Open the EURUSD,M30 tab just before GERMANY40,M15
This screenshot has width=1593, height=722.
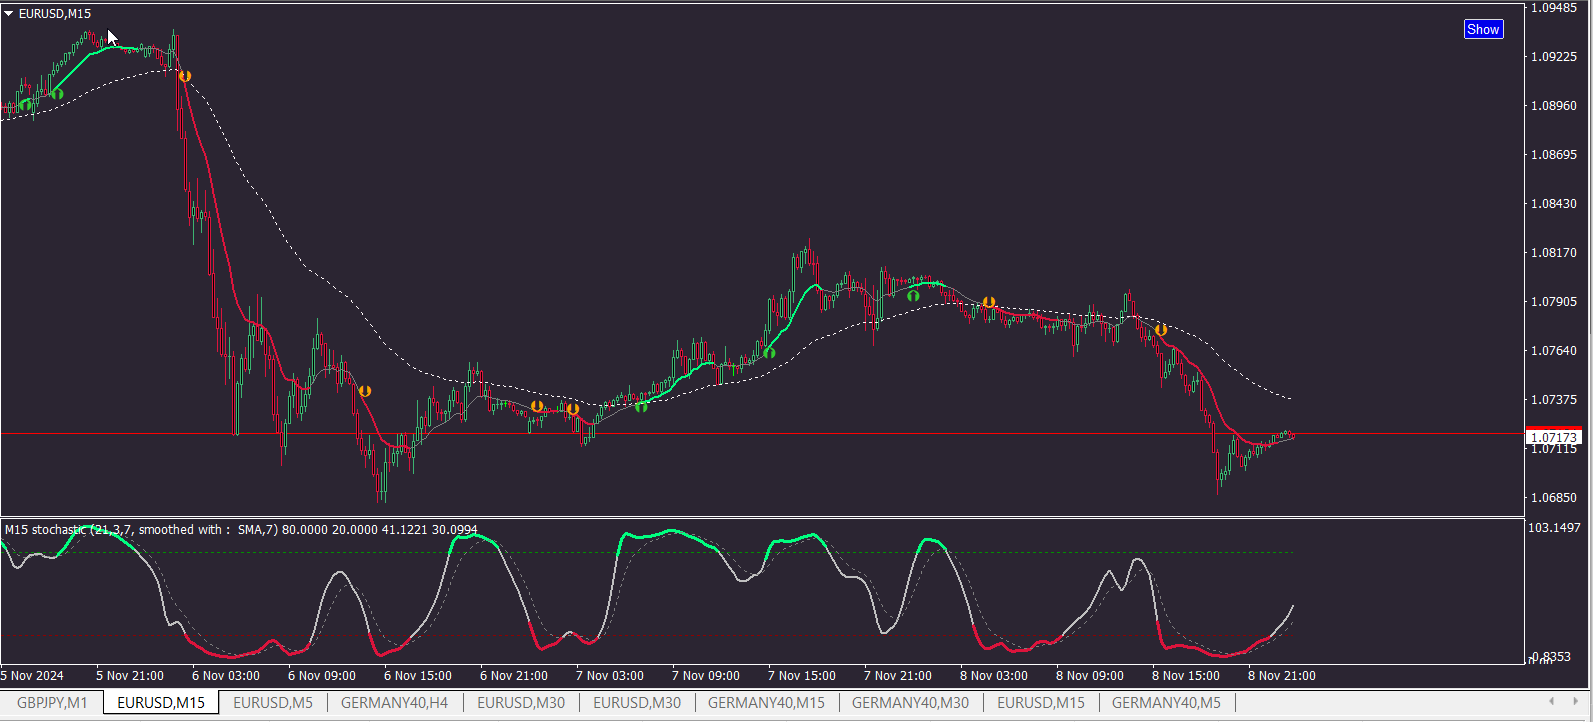coord(637,703)
